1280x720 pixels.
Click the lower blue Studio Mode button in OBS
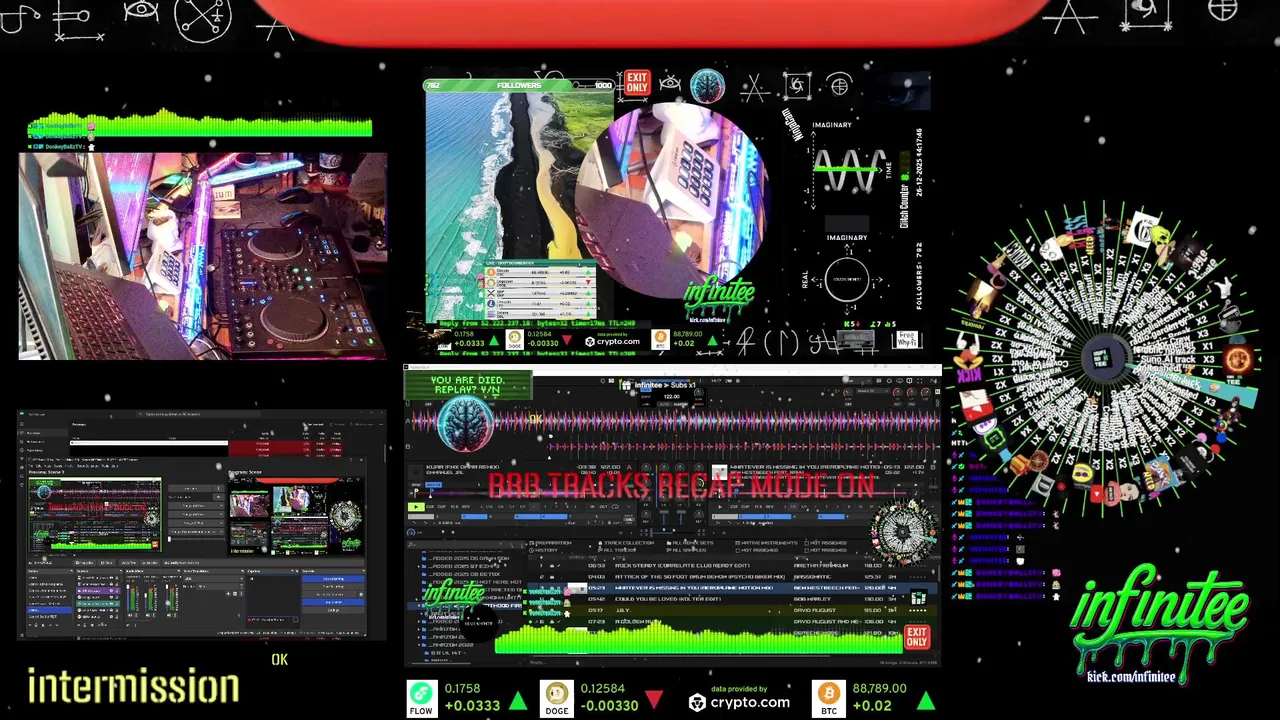tap(333, 602)
